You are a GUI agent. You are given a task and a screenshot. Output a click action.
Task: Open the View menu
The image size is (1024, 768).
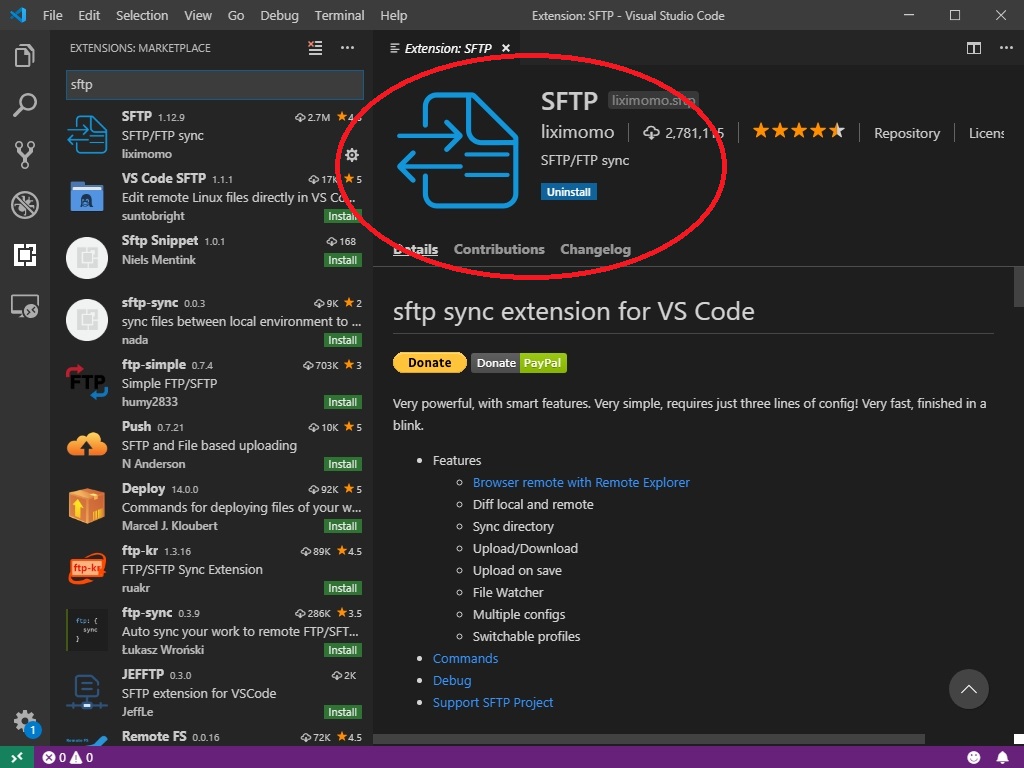click(197, 15)
